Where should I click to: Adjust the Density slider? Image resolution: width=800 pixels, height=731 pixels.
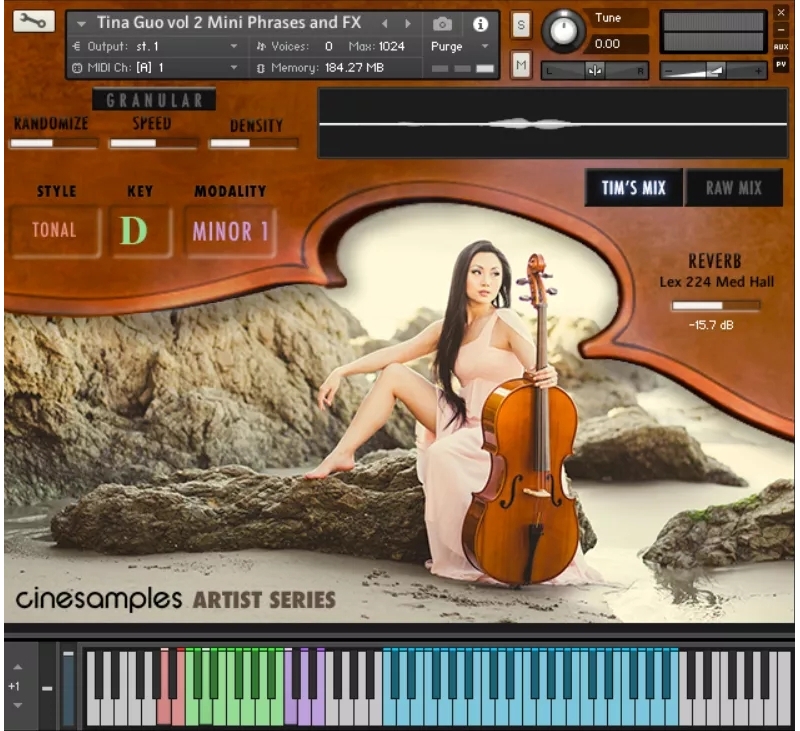pos(254,143)
